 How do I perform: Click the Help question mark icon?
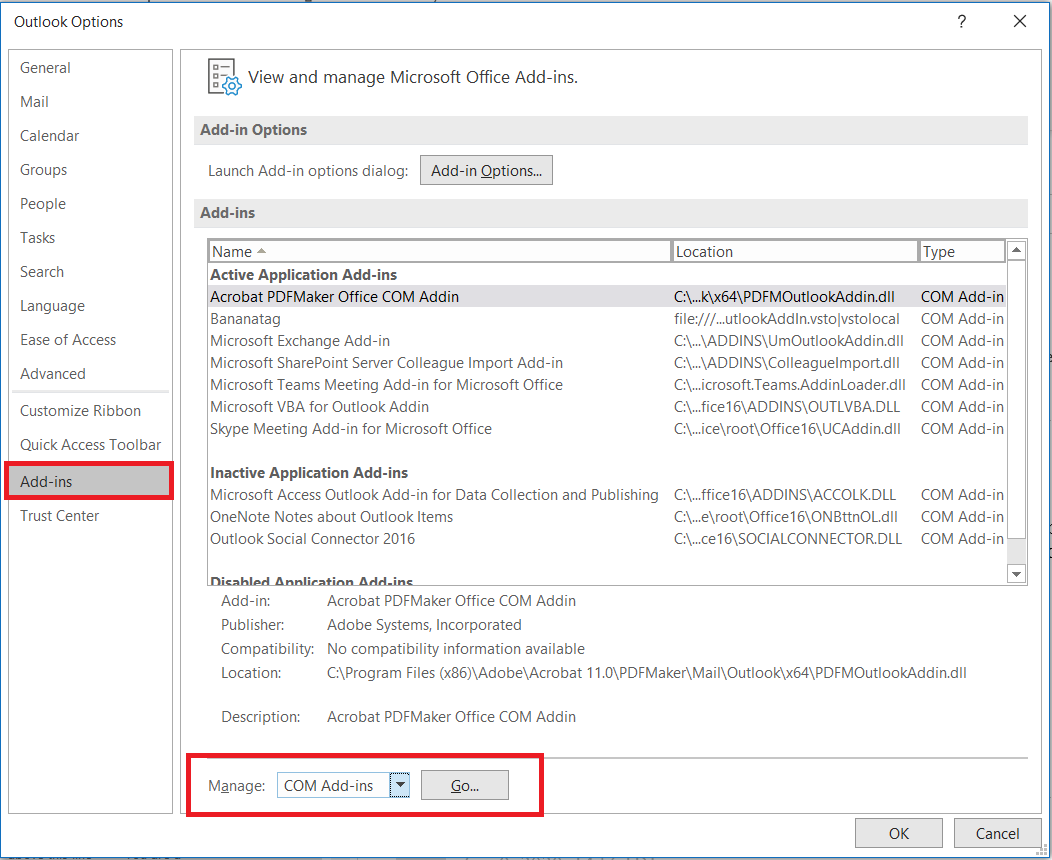click(961, 22)
